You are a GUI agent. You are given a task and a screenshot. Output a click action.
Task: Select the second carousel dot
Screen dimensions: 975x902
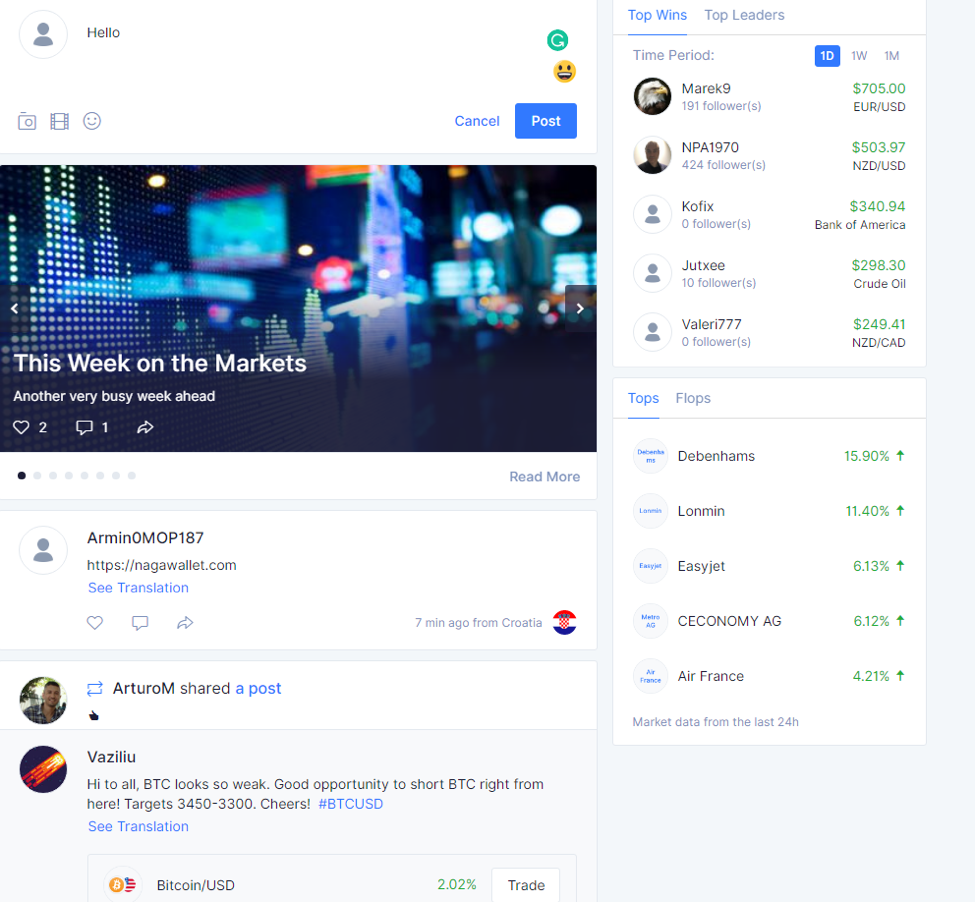(x=37, y=476)
